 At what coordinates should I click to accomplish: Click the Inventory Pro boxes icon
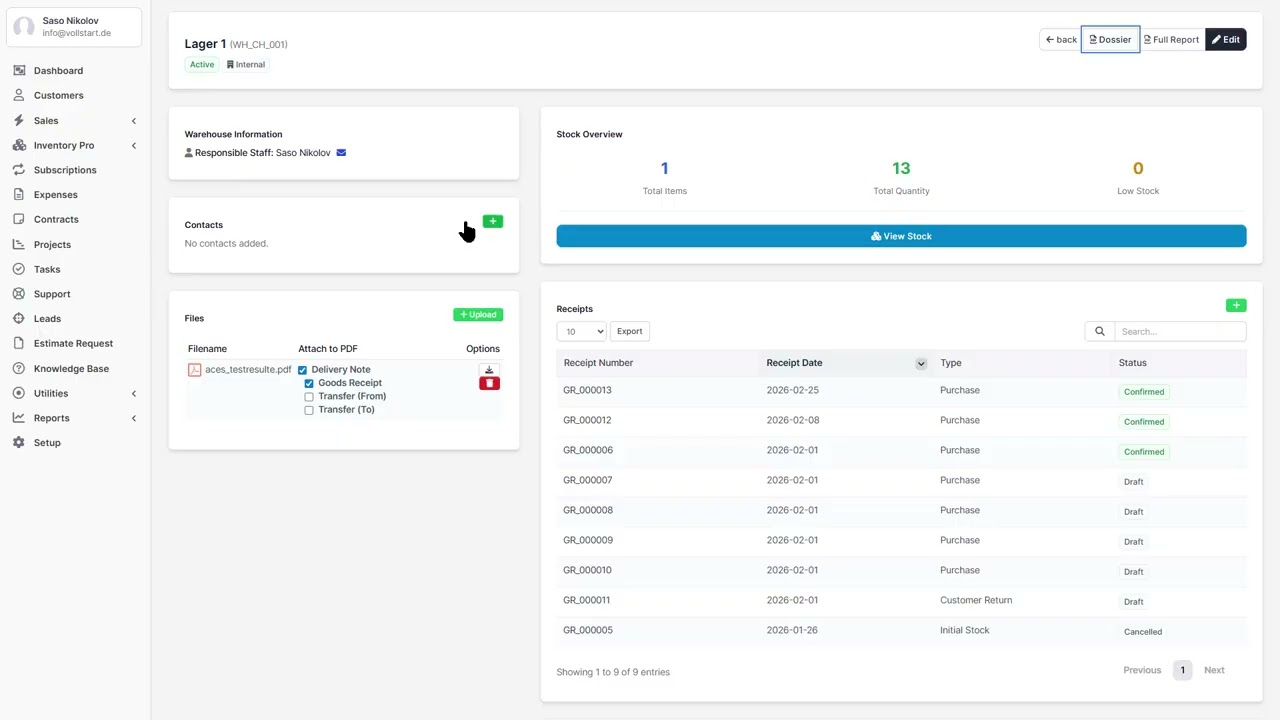point(19,145)
